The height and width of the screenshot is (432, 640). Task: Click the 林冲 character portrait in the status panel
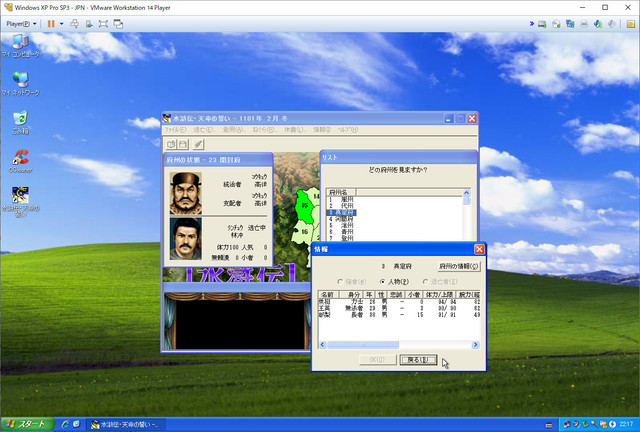[186, 239]
